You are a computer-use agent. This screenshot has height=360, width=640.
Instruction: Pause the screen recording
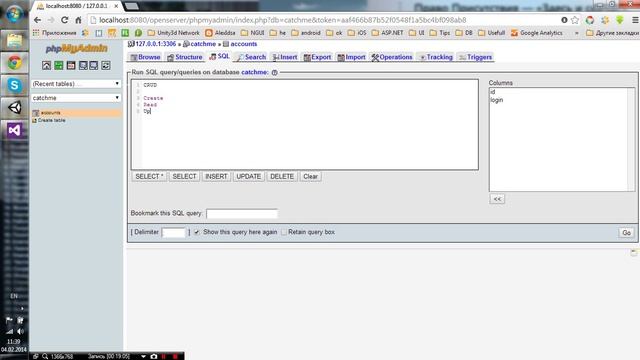(164, 356)
